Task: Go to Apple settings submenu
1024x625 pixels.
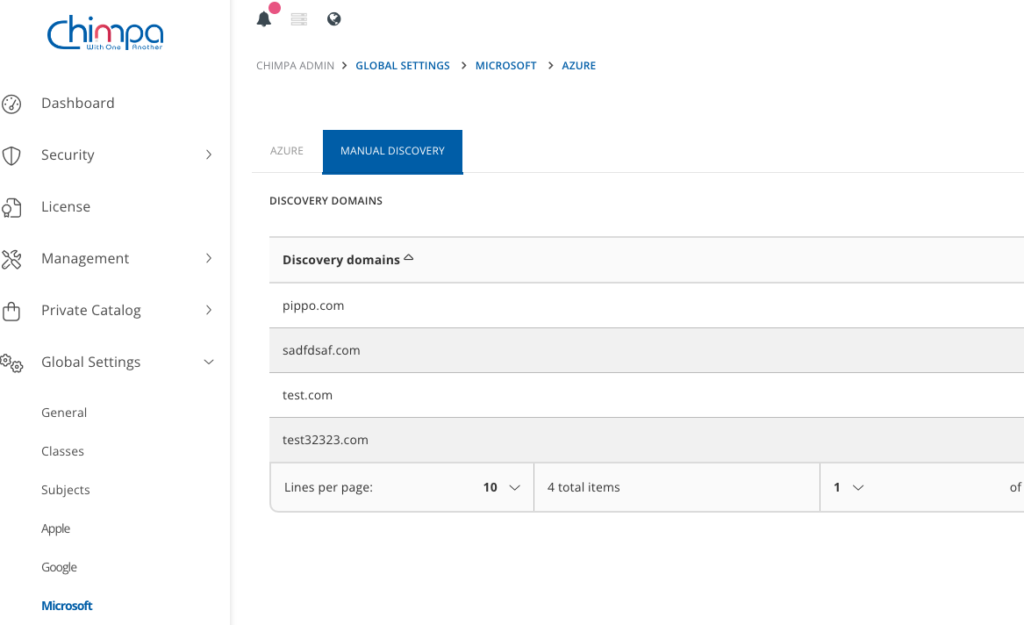Action: tap(56, 529)
